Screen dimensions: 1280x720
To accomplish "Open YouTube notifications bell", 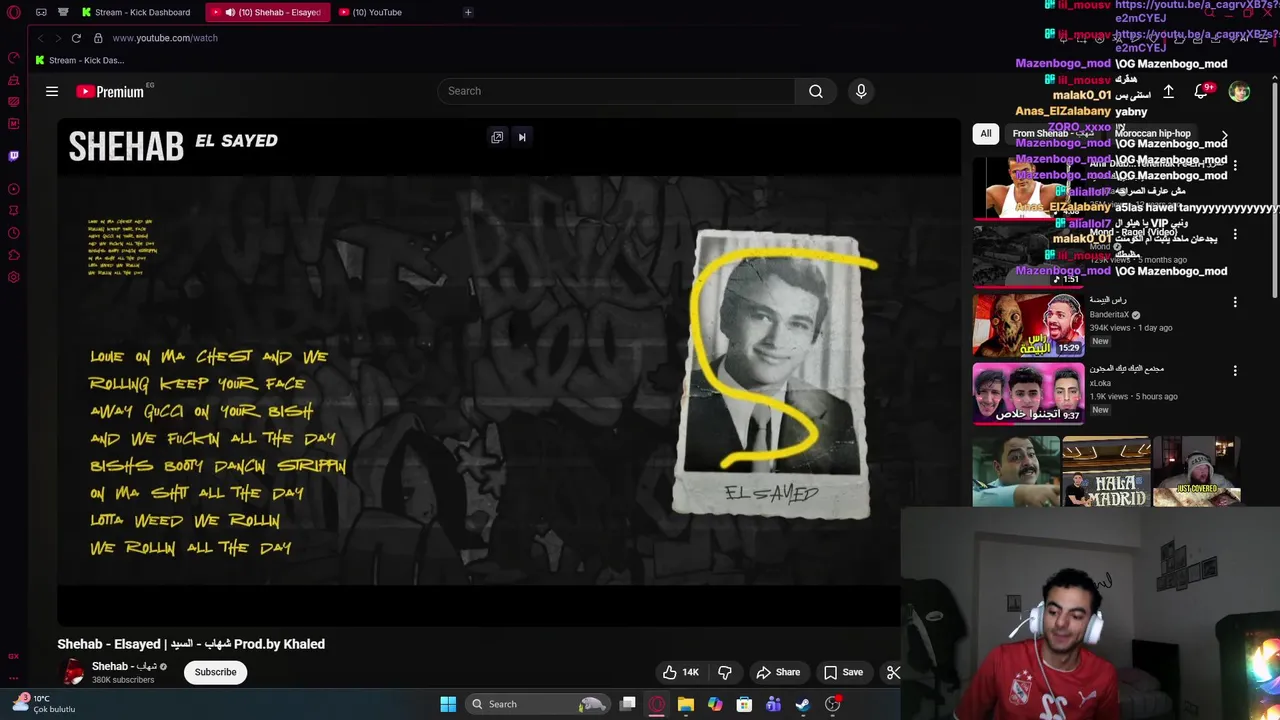I will [x=1202, y=91].
